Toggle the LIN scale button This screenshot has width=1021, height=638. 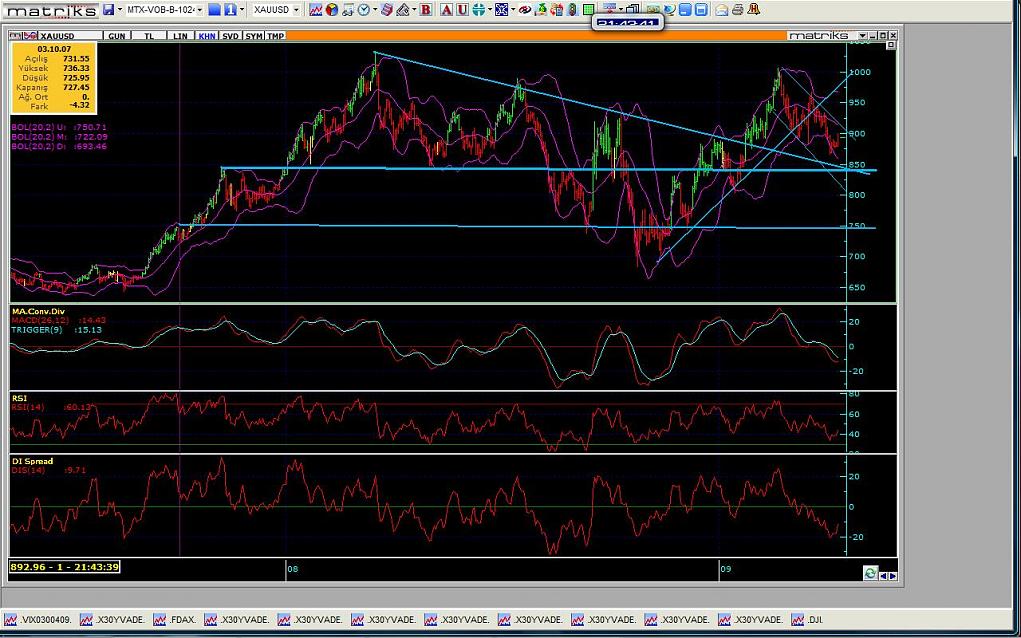tap(180, 36)
